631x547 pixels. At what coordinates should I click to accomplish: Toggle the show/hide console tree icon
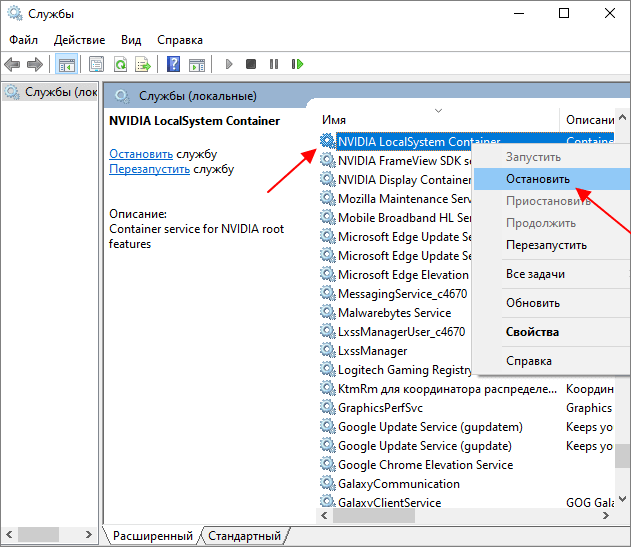(x=66, y=64)
